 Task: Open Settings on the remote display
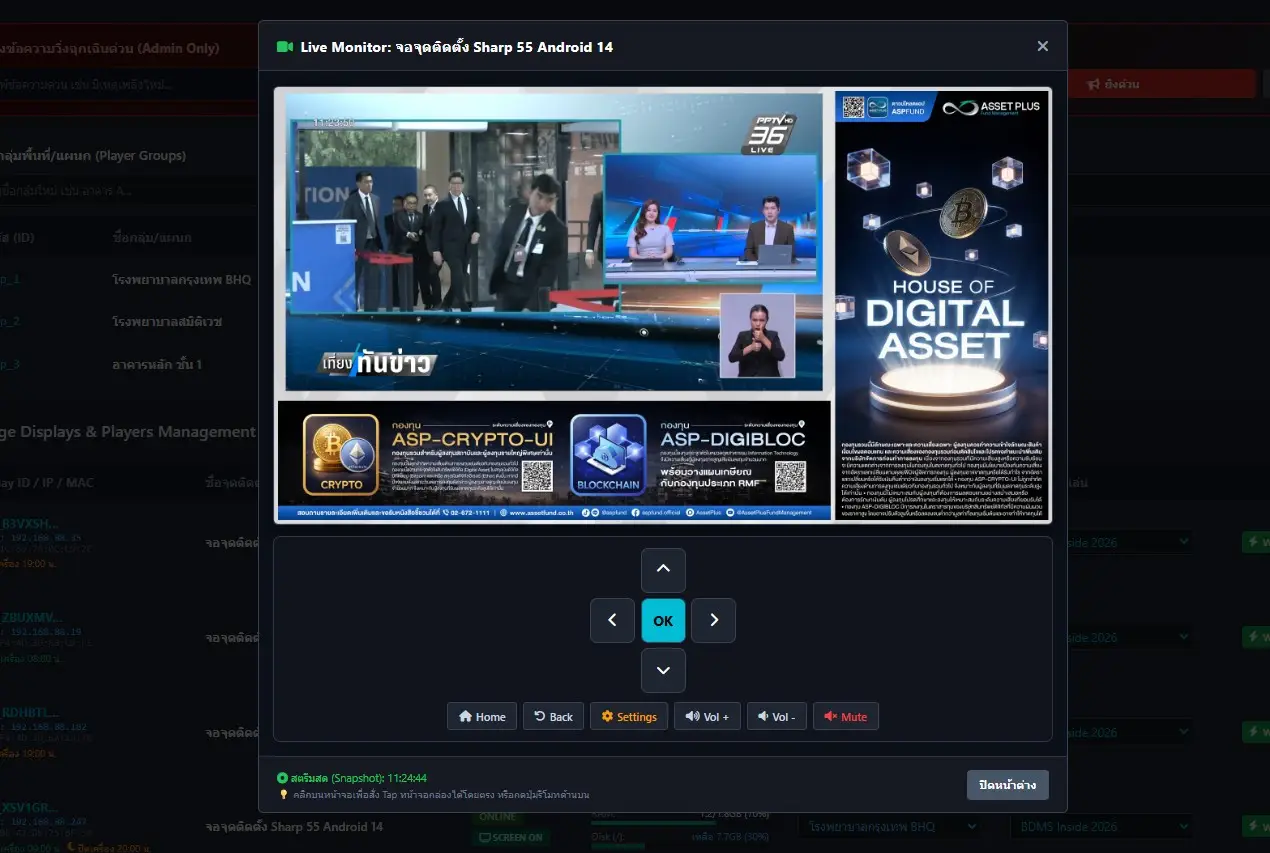click(x=629, y=716)
